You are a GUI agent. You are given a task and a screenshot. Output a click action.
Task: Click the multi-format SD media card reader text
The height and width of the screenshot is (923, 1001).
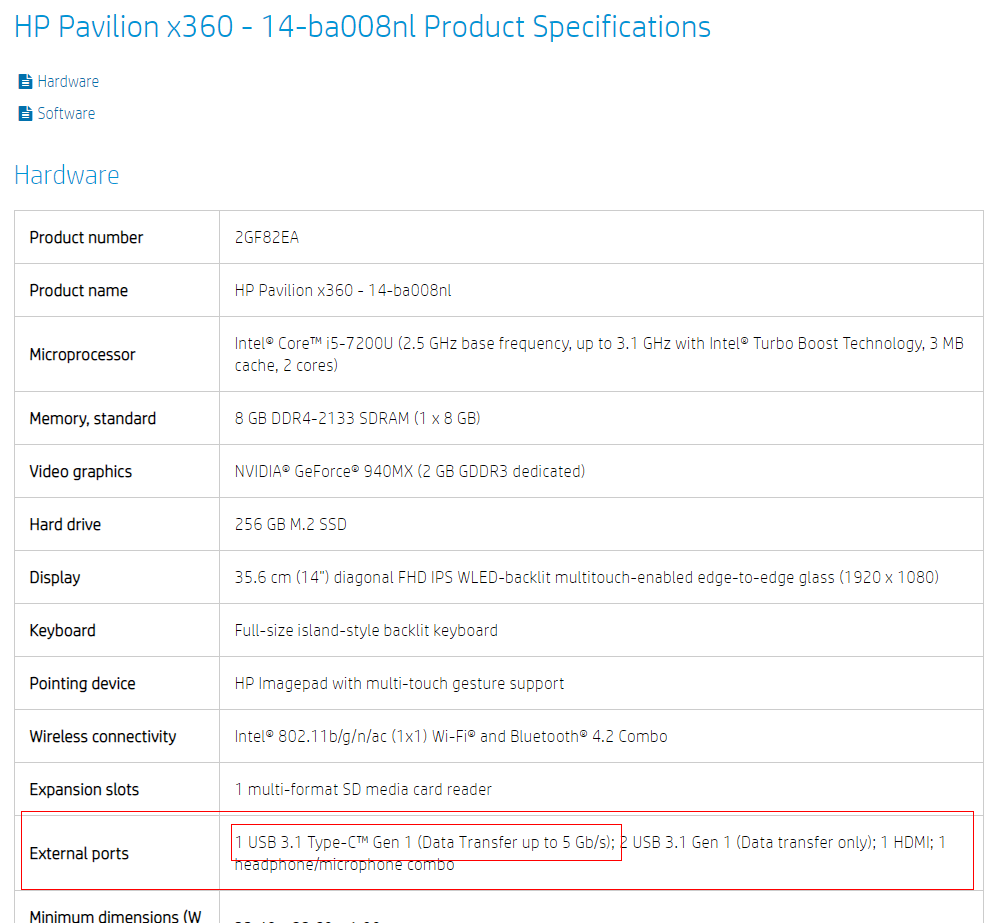coord(363,789)
